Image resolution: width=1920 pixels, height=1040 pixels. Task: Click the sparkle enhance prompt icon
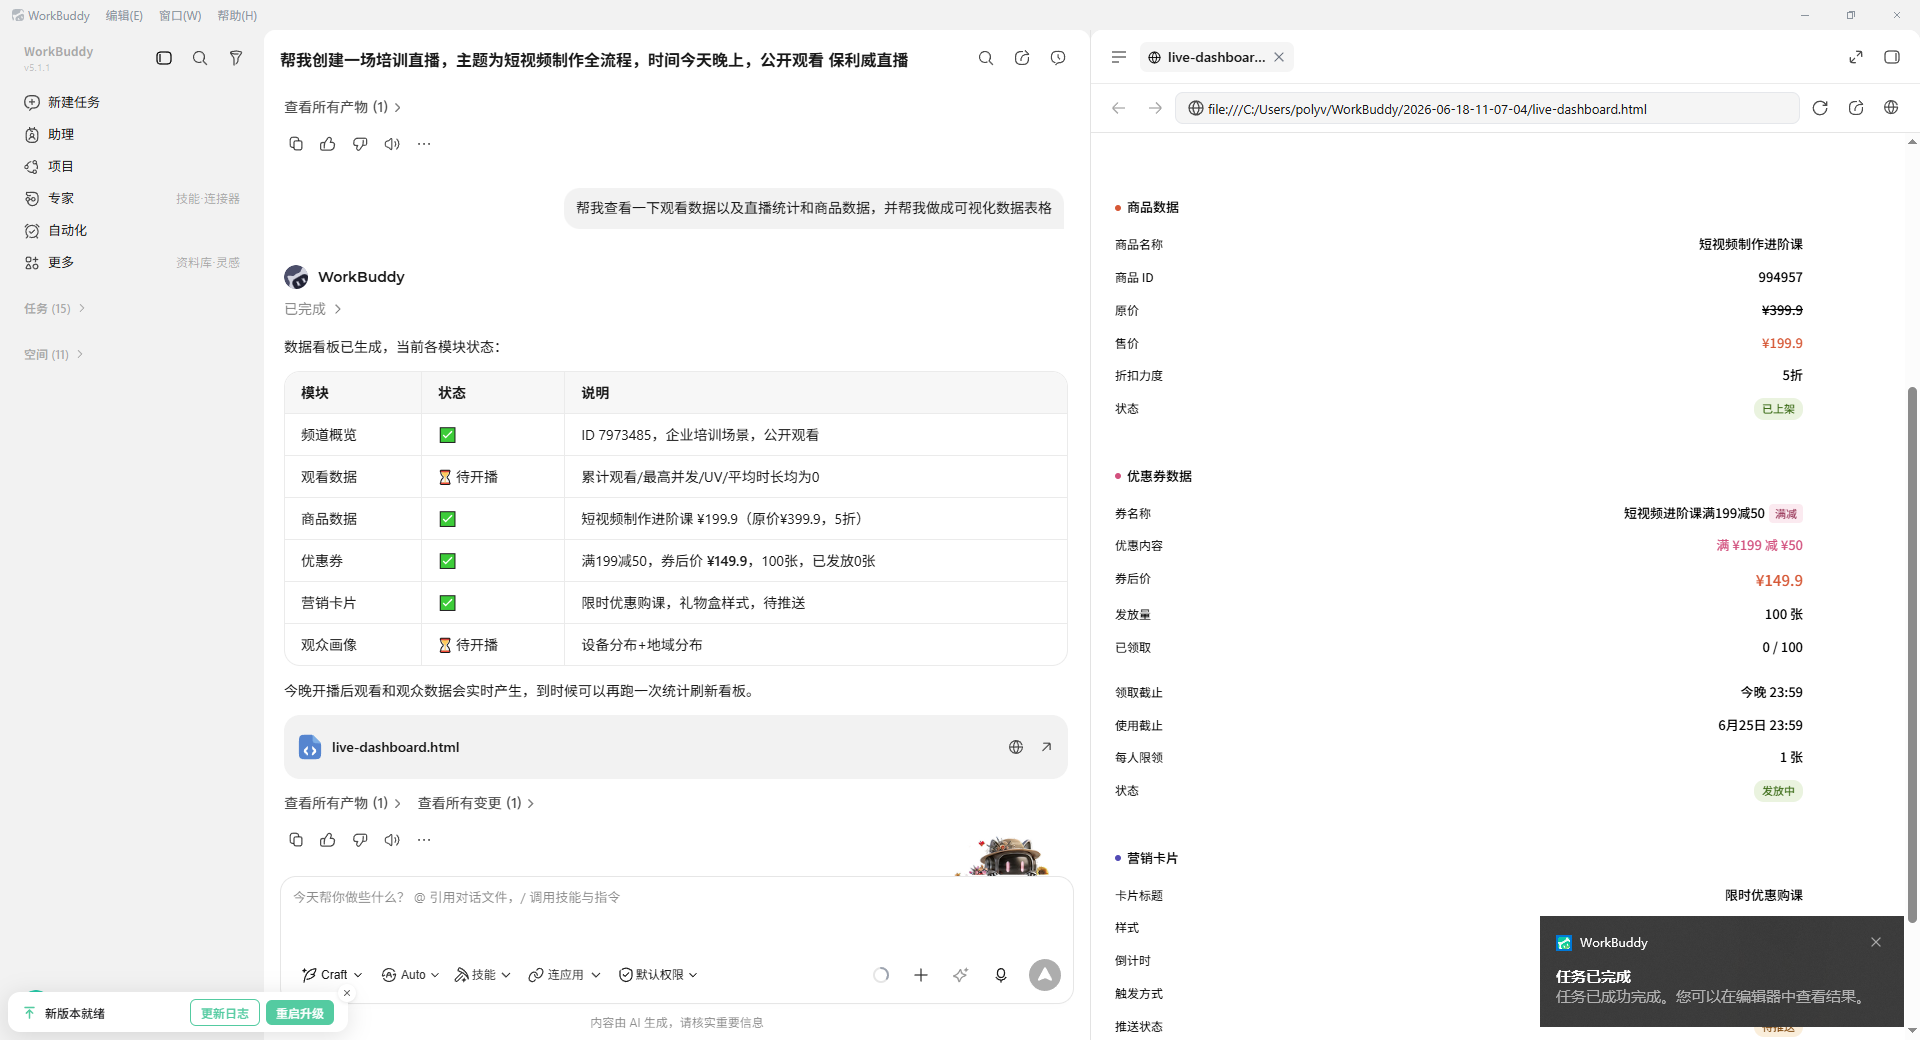coord(960,975)
